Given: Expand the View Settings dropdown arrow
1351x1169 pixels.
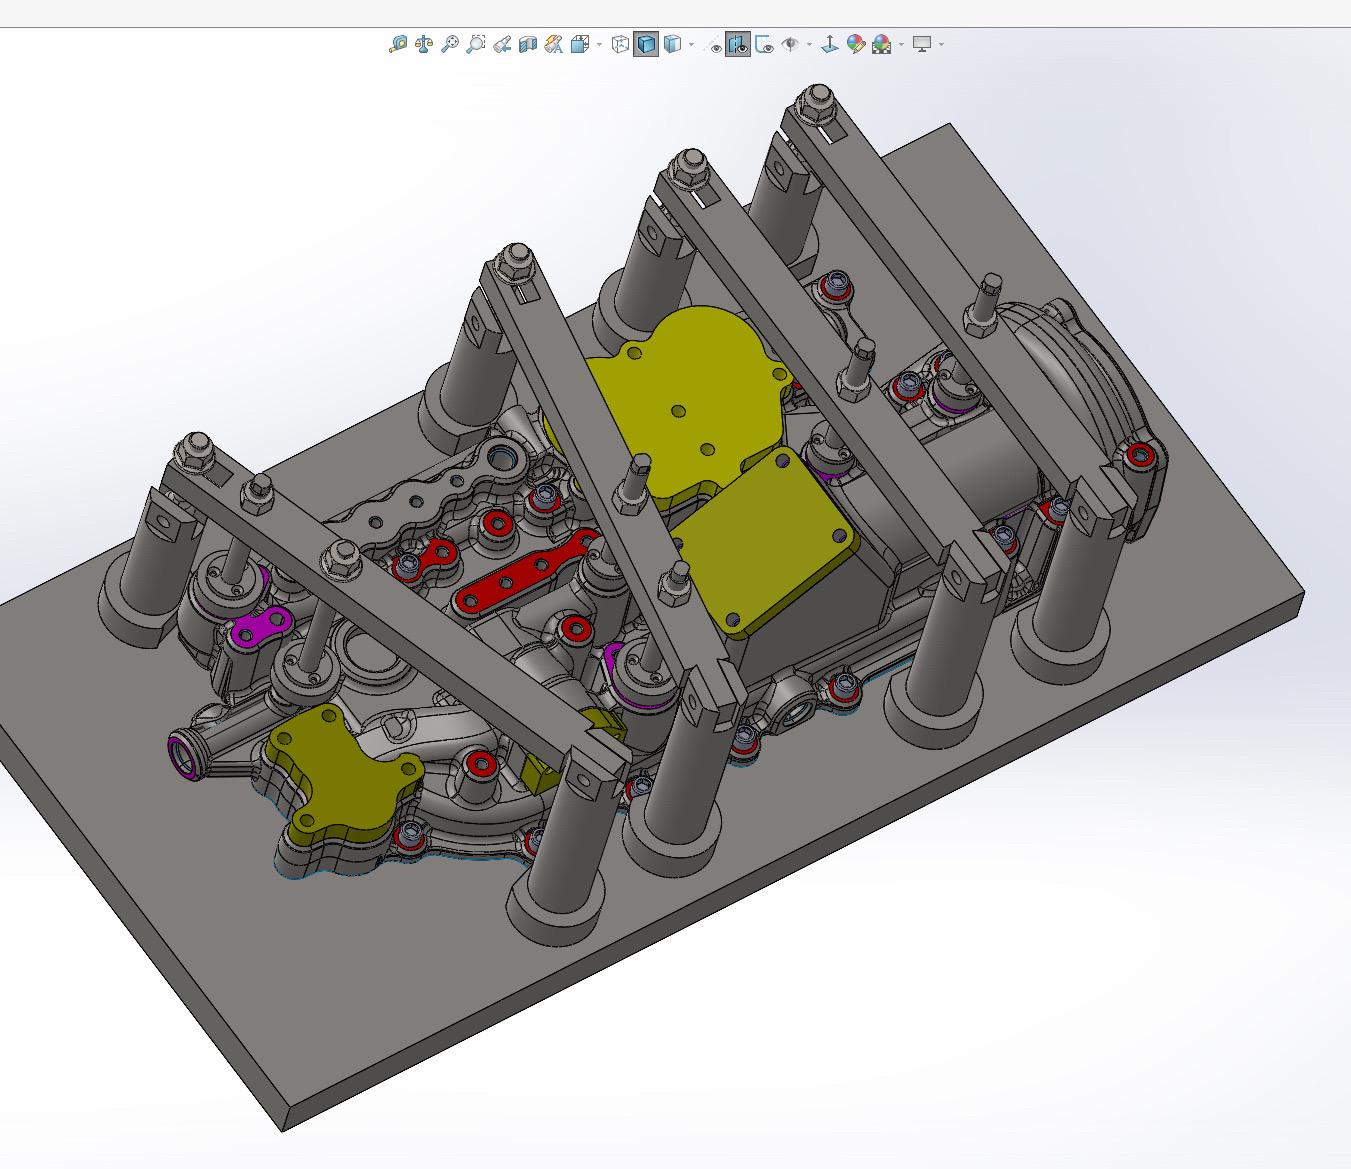Looking at the screenshot, I should coord(941,44).
